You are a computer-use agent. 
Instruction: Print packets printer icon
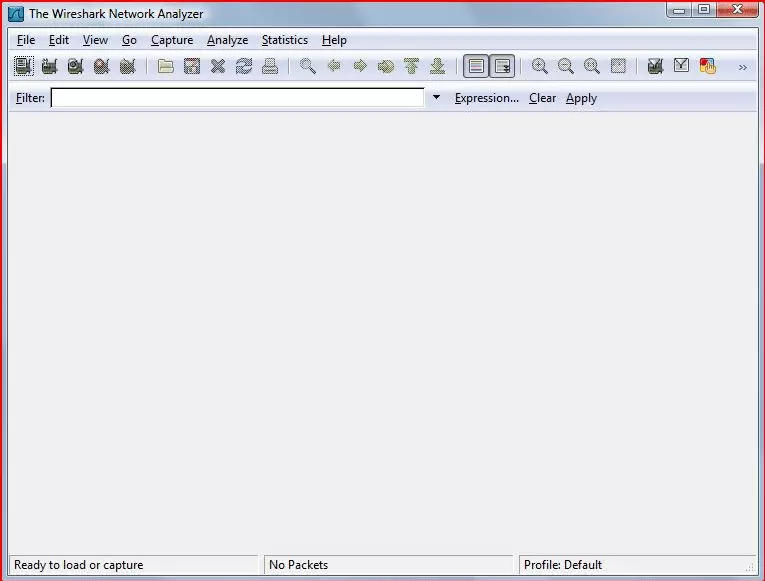click(270, 66)
